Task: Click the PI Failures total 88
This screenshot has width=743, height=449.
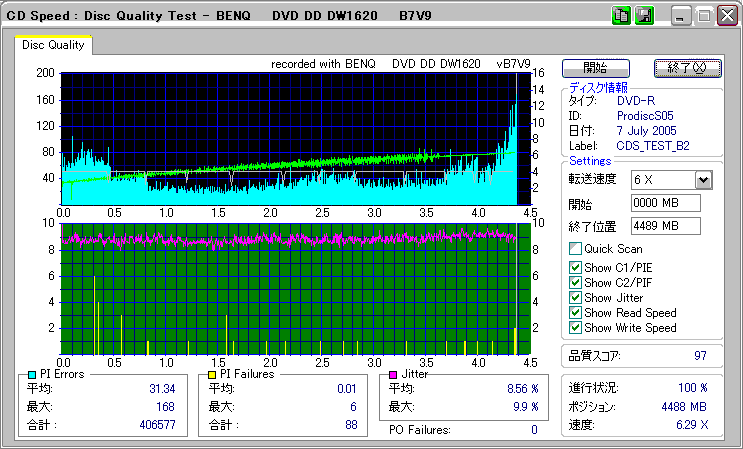Action: pos(351,425)
